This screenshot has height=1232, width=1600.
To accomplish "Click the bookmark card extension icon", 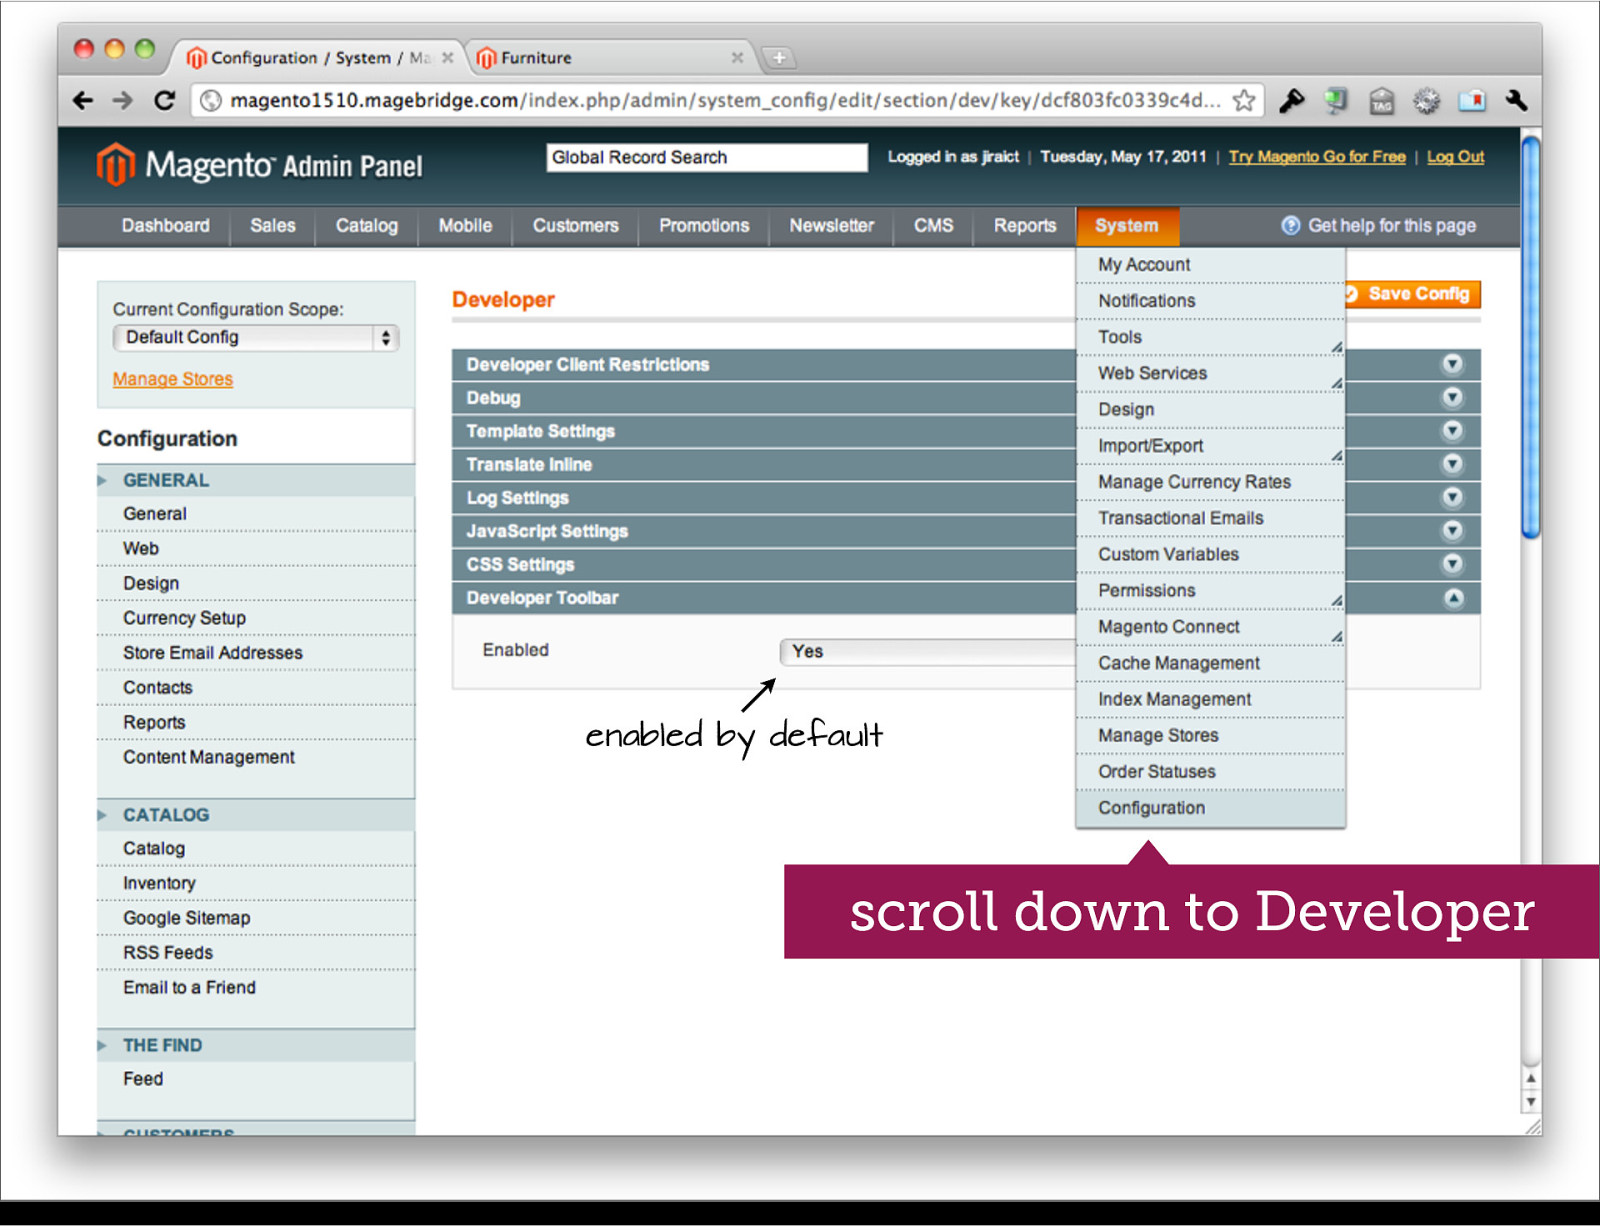I will (x=1471, y=101).
